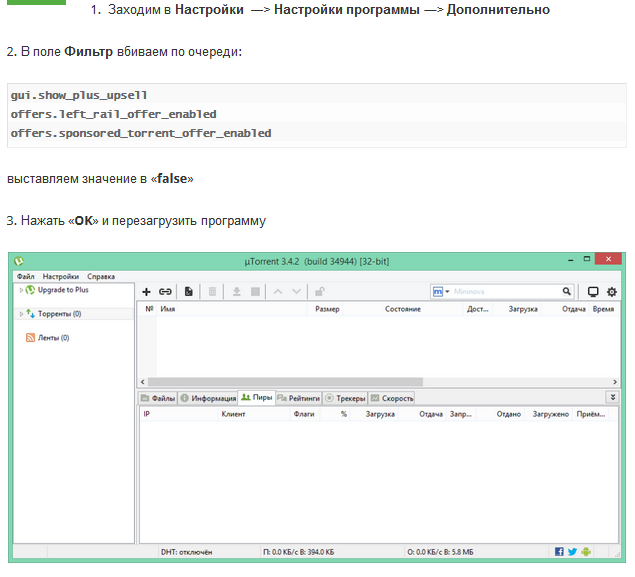Click the Remove torrent trash icon

point(212,292)
